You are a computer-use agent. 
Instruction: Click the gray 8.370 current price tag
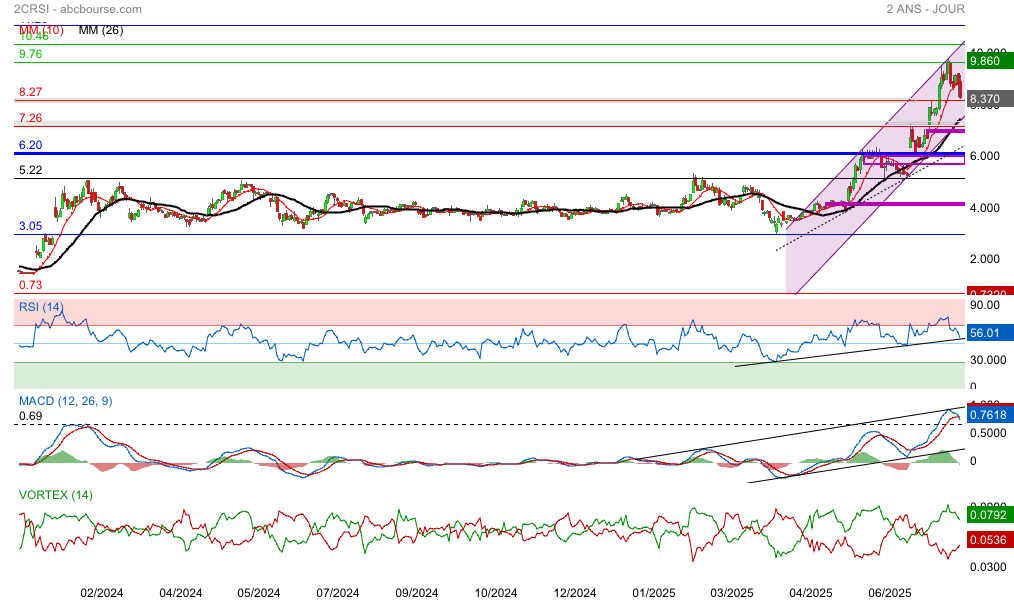pos(990,99)
